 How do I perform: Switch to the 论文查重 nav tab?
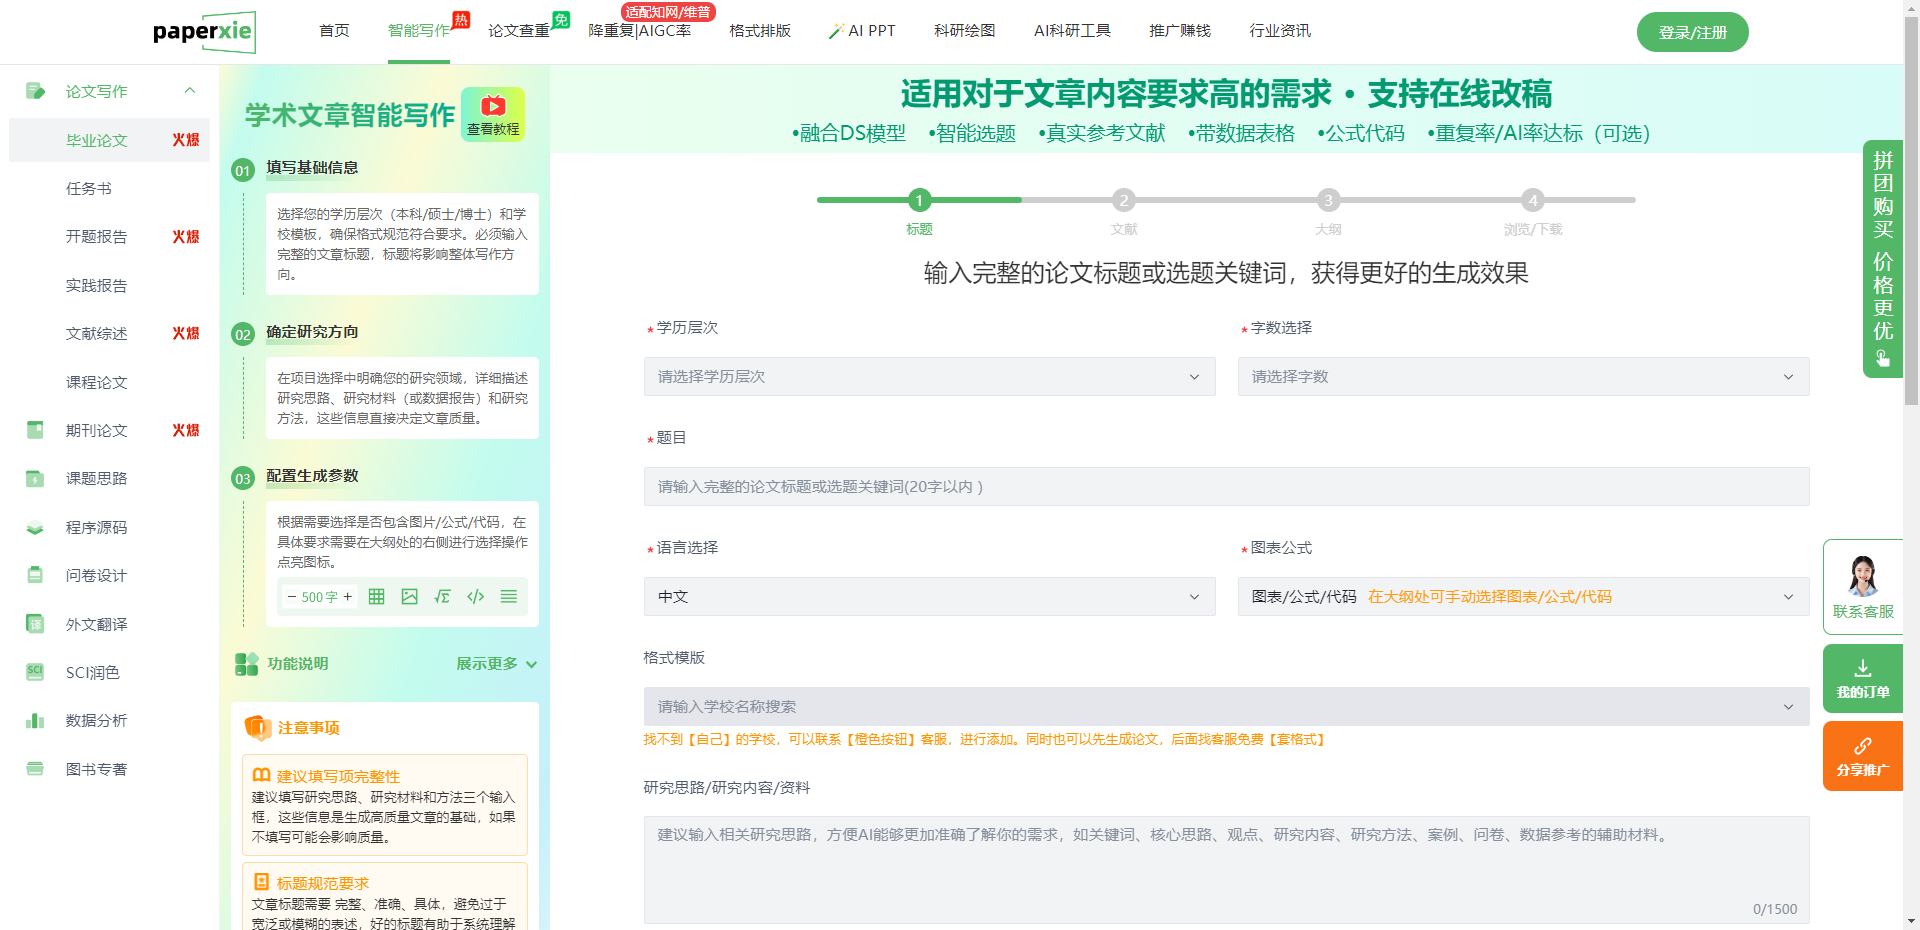click(x=518, y=31)
